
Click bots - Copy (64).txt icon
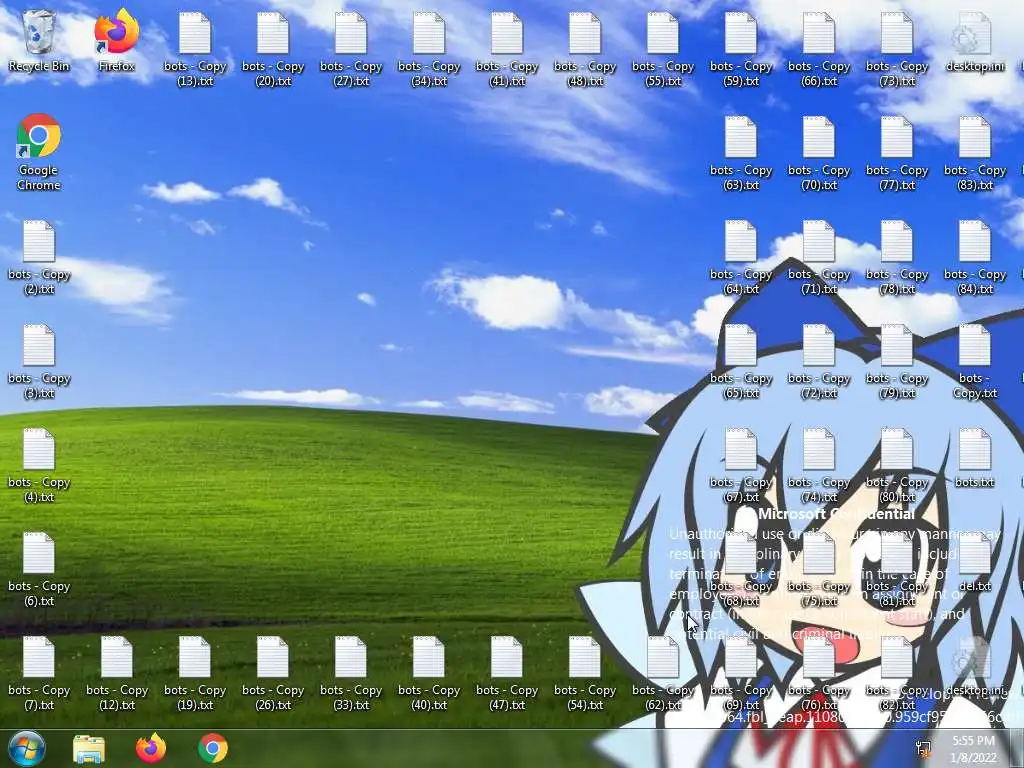point(741,257)
